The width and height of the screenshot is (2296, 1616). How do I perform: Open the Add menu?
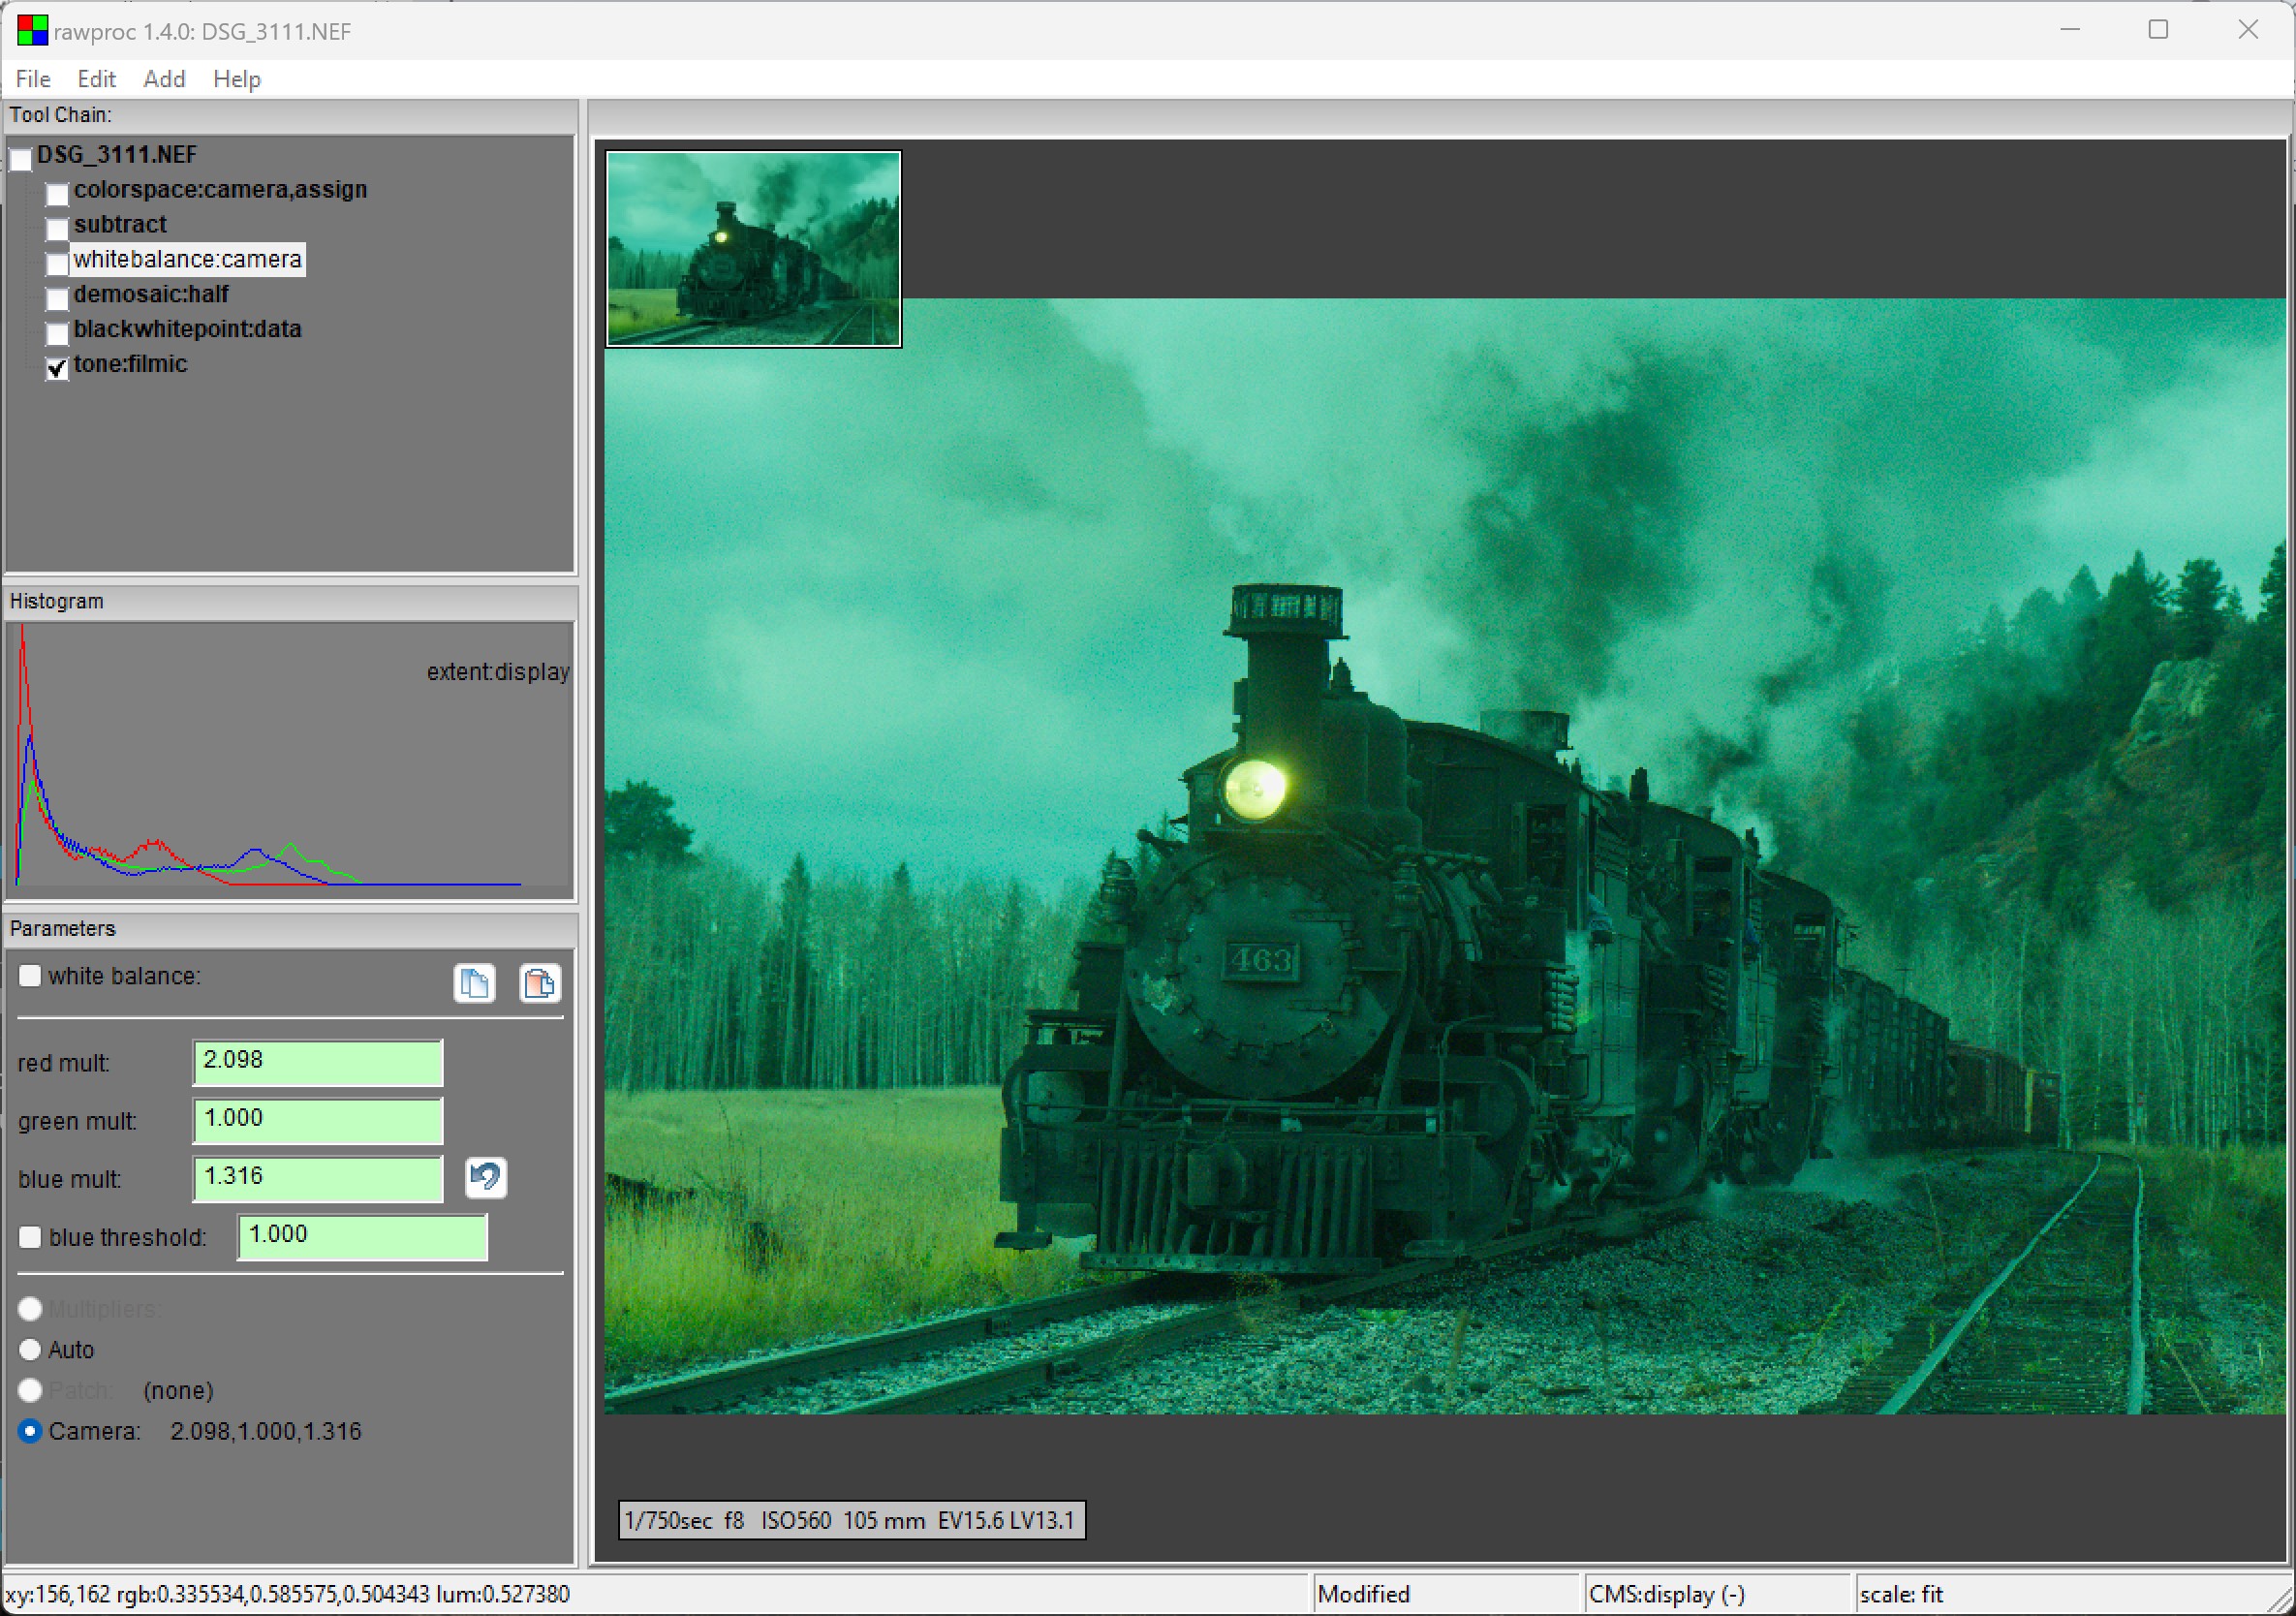click(x=164, y=79)
